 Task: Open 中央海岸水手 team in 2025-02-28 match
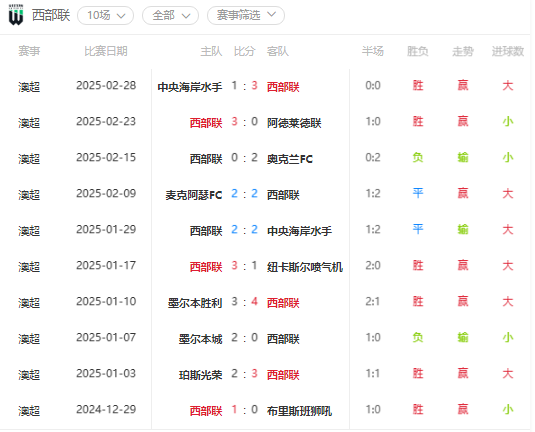pos(190,87)
